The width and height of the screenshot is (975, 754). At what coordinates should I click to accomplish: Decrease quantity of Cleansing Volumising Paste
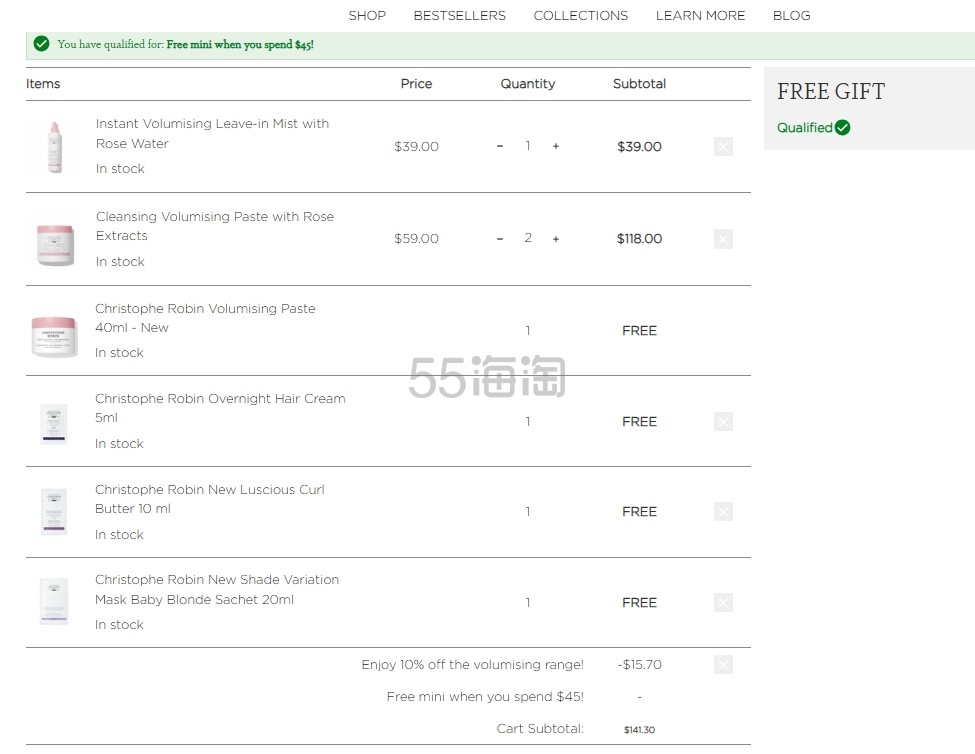[x=499, y=239]
